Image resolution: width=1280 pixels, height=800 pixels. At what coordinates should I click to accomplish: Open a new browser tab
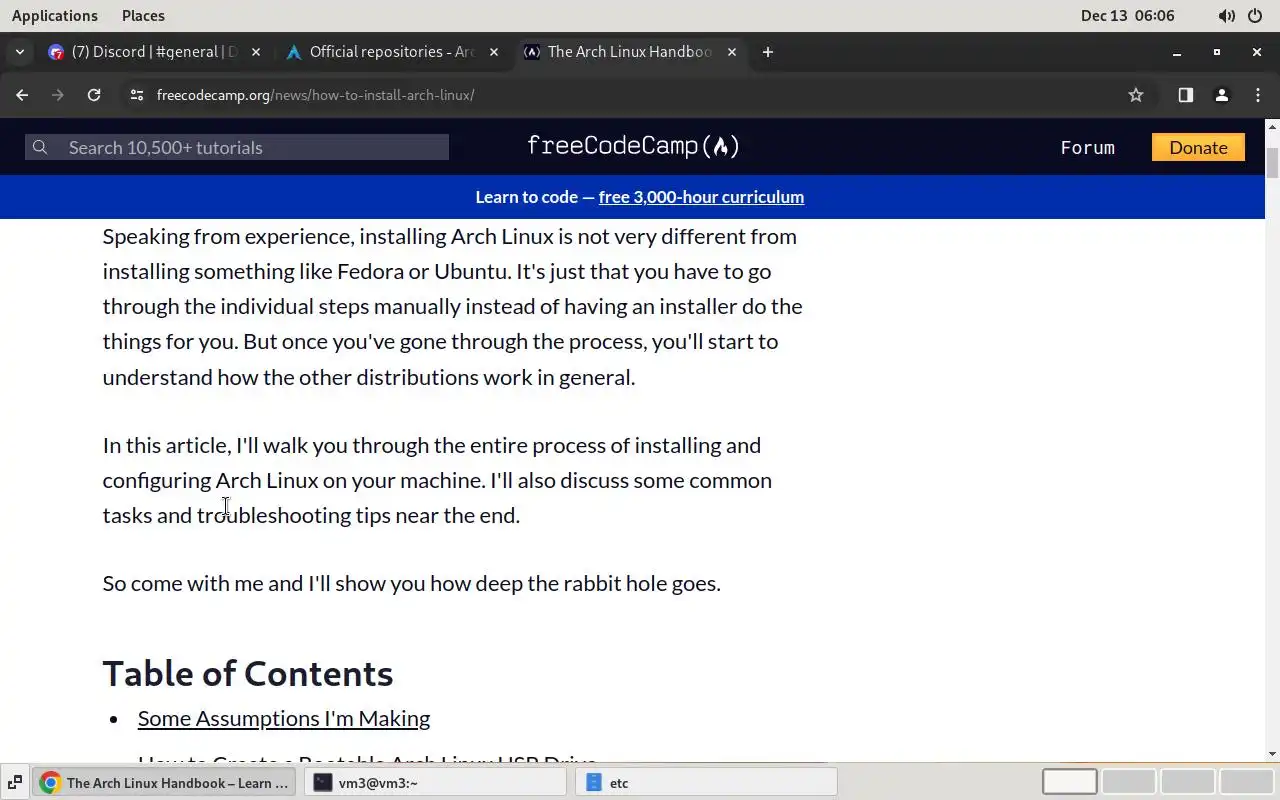[768, 52]
